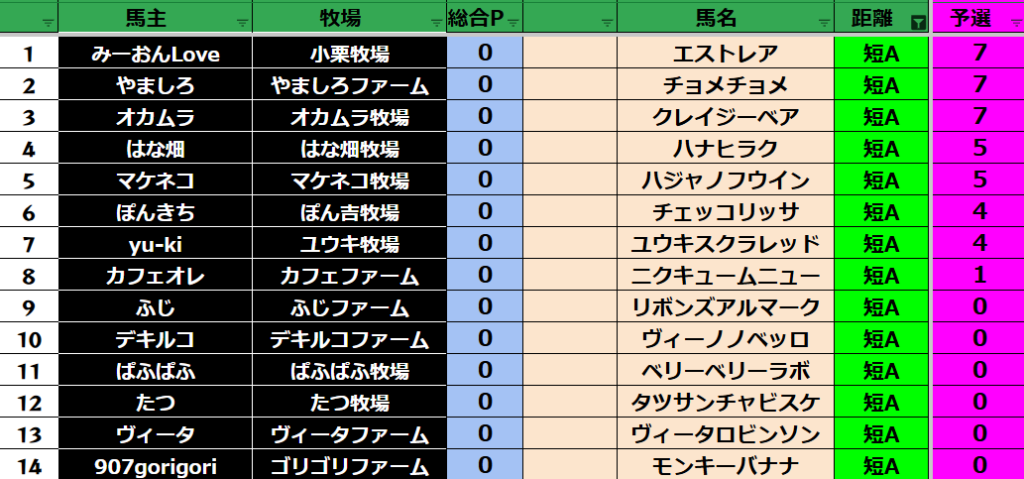Open the 牧場 column filter dropdown
The image size is (1024, 479).
point(436,21)
